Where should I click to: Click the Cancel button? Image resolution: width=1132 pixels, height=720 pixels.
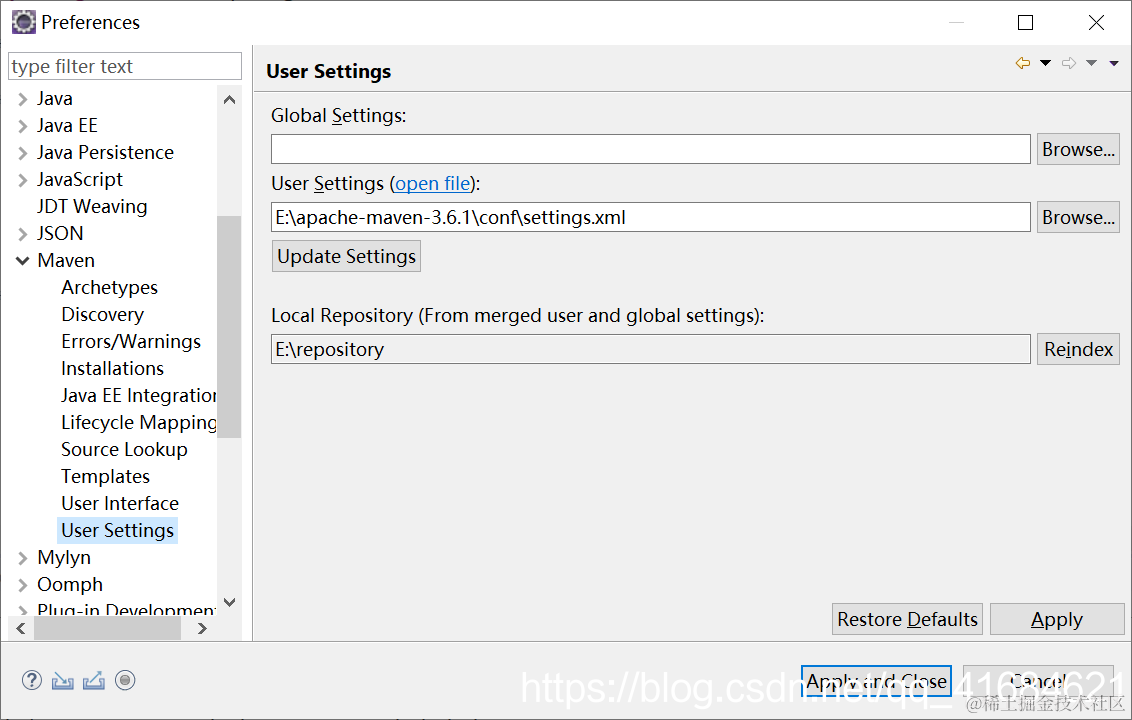(1038, 681)
